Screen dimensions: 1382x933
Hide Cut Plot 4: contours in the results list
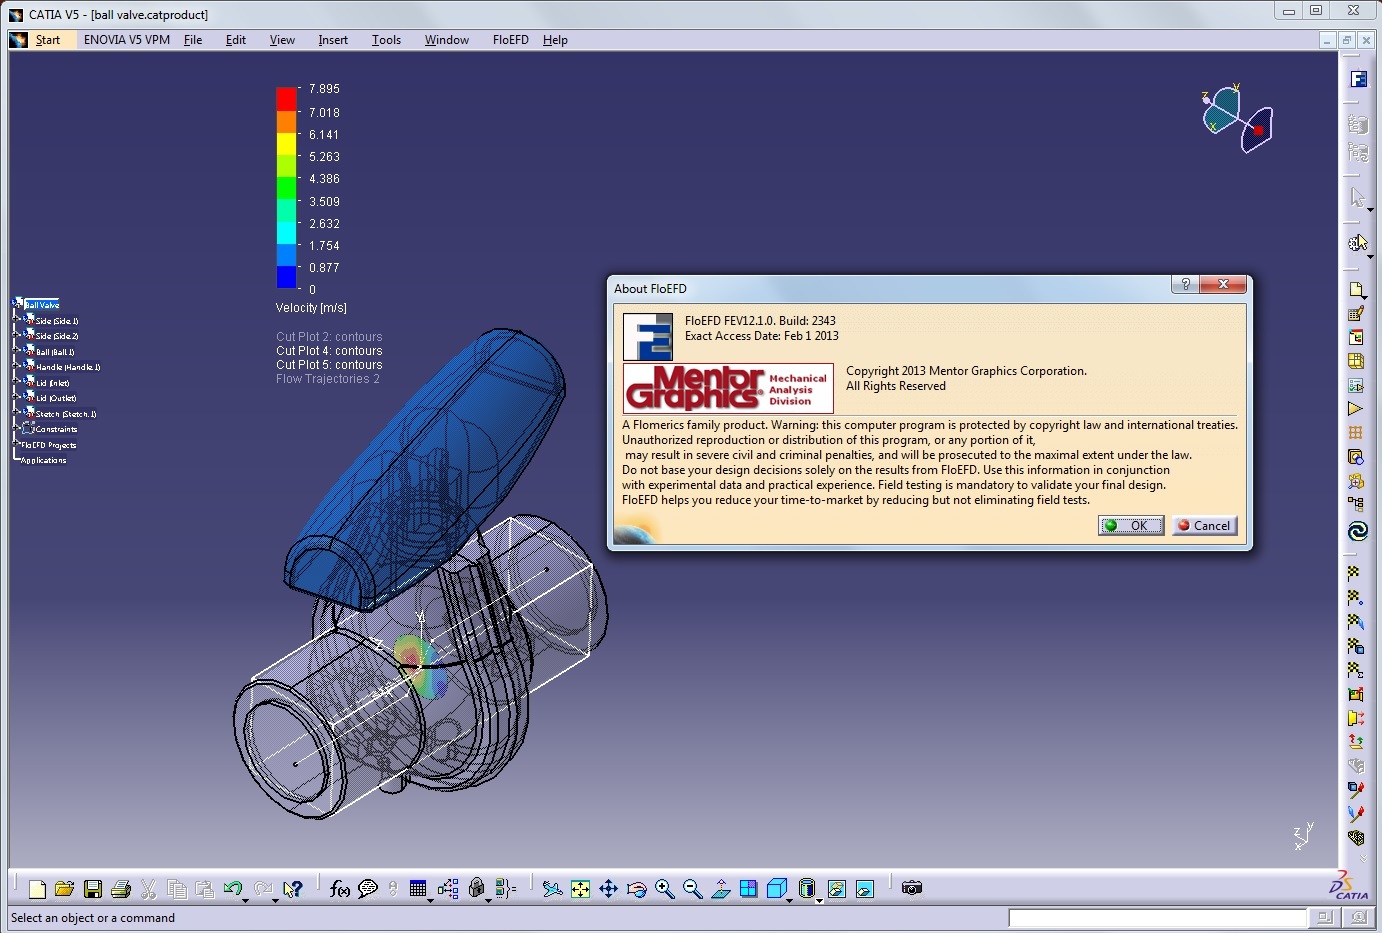pos(329,350)
